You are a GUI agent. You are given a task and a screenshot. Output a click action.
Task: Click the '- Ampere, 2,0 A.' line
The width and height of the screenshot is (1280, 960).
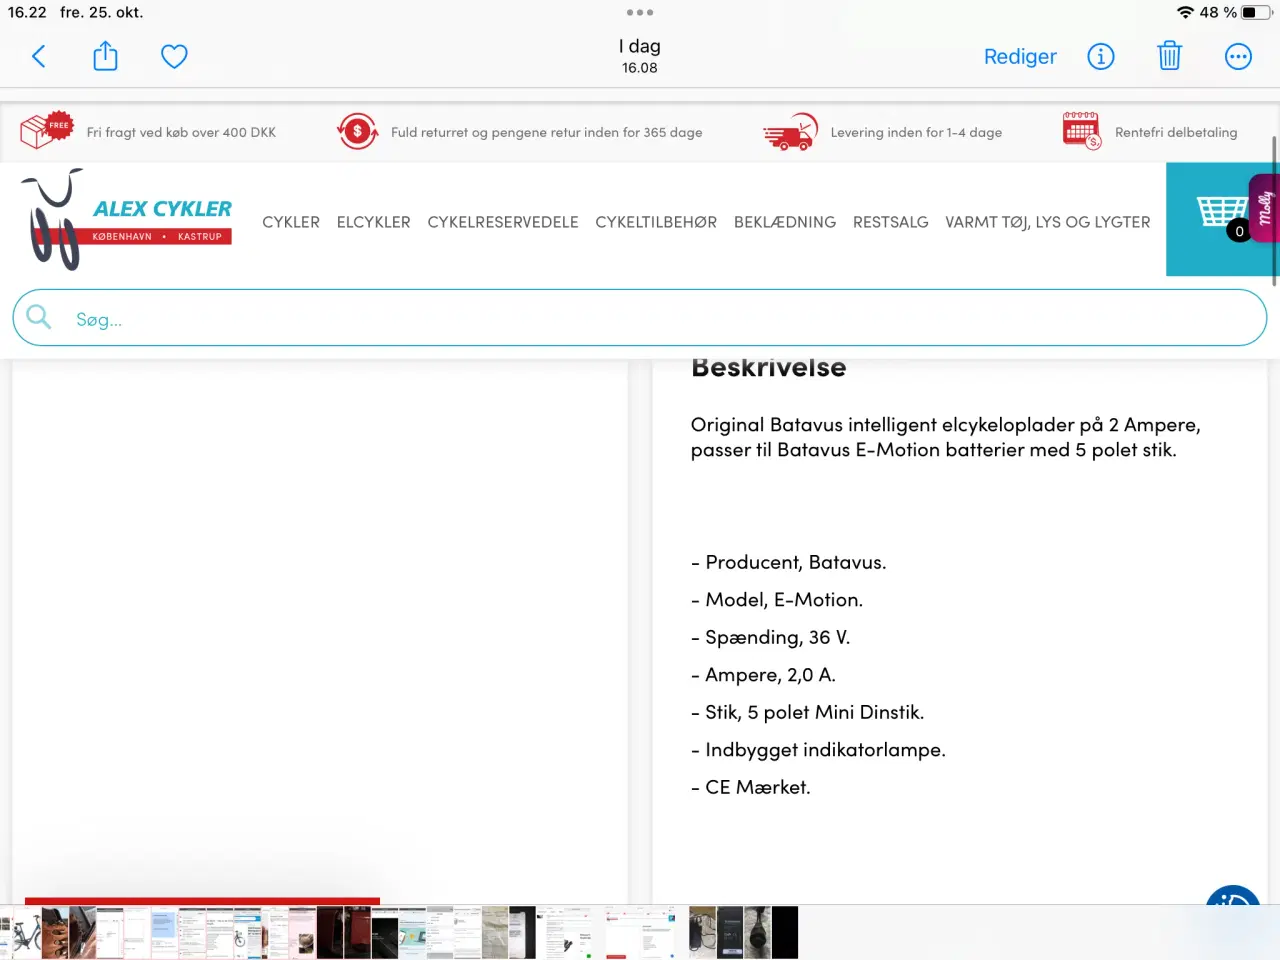[x=763, y=675]
